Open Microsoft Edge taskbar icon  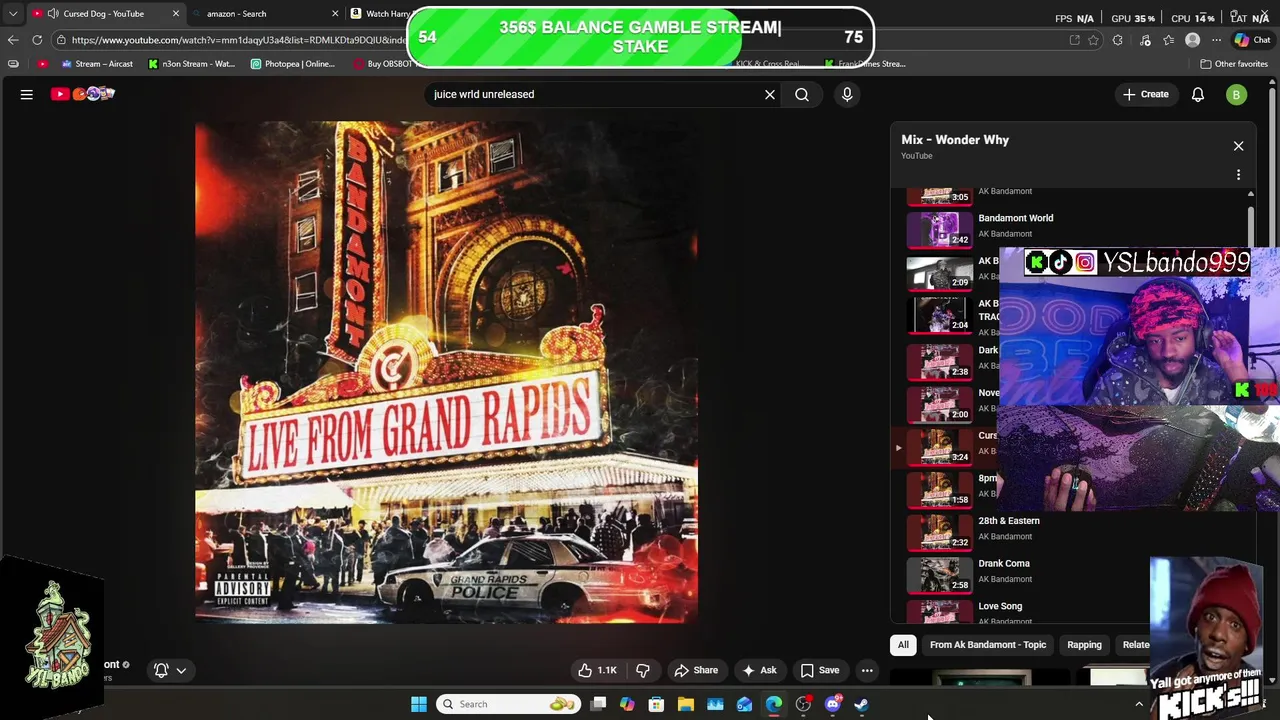(774, 704)
